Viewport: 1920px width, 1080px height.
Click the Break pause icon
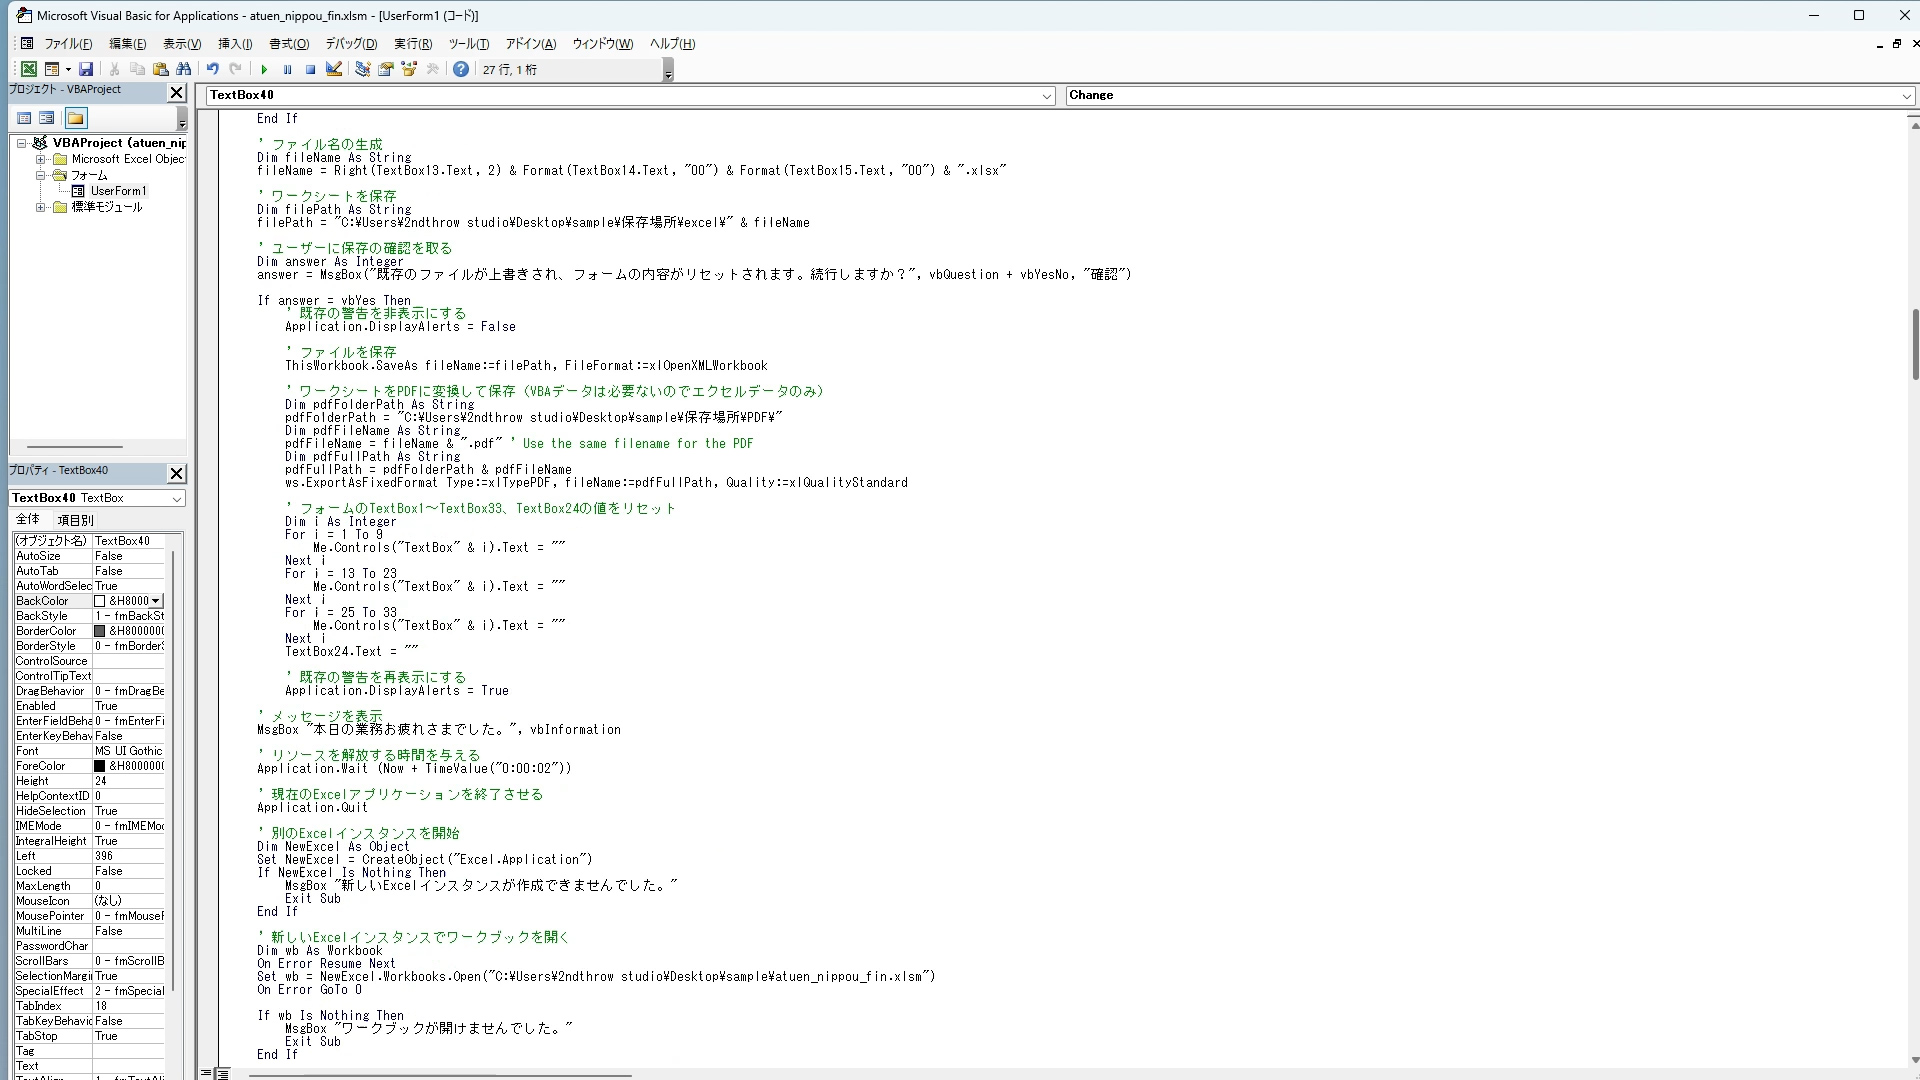pos(287,69)
